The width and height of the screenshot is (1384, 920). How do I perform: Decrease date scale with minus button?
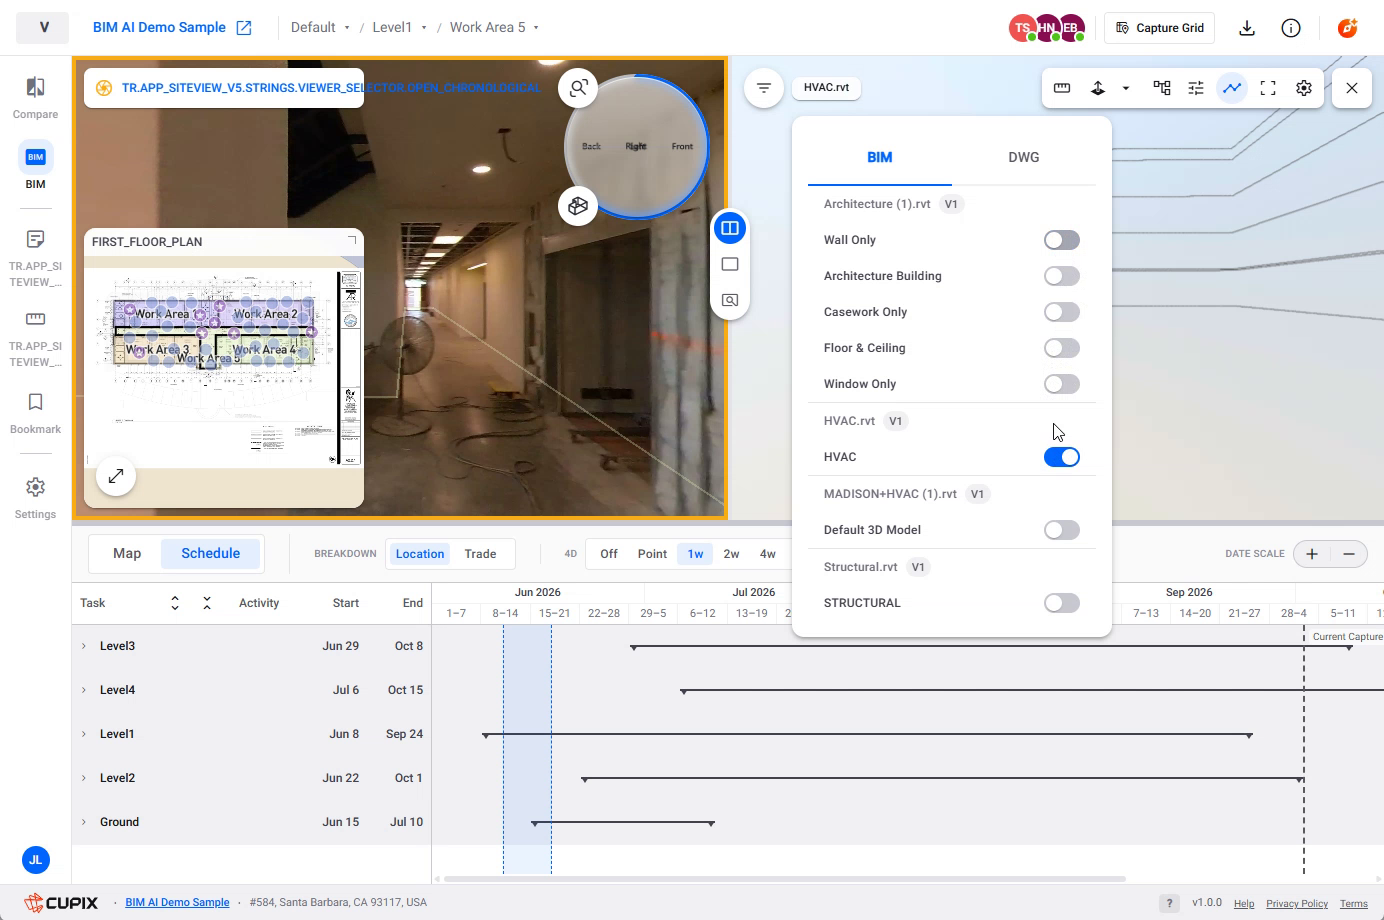(1349, 554)
